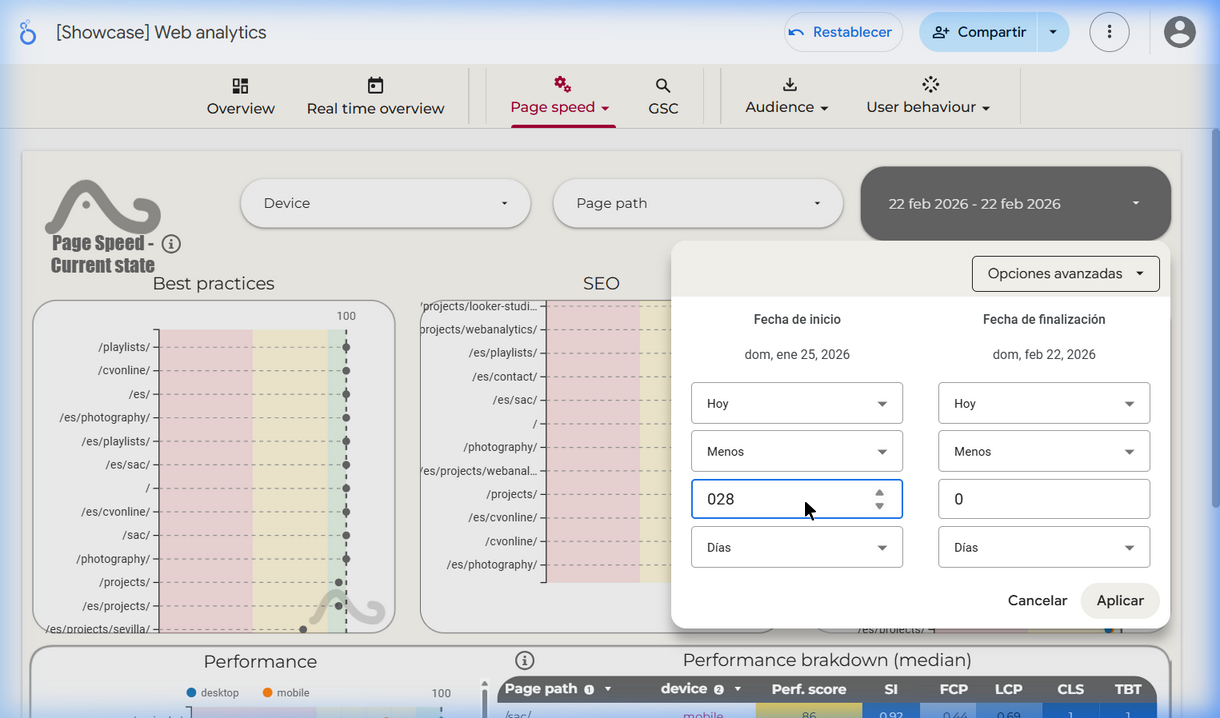Open the end date Hoy dropdown
1220x718 pixels.
pos(1044,403)
